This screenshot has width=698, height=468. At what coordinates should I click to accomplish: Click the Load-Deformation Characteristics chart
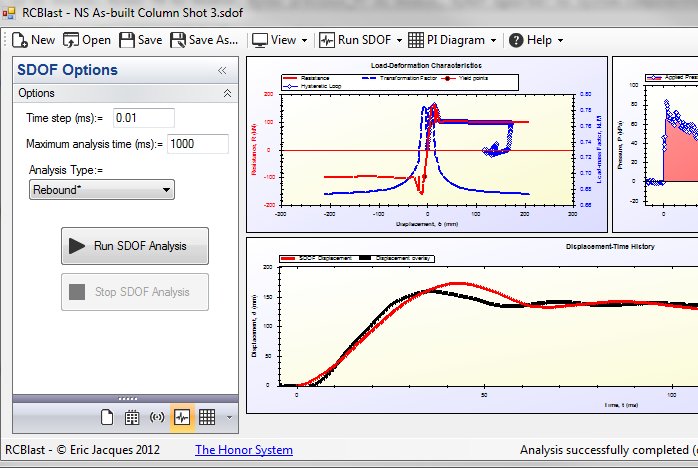point(427,144)
